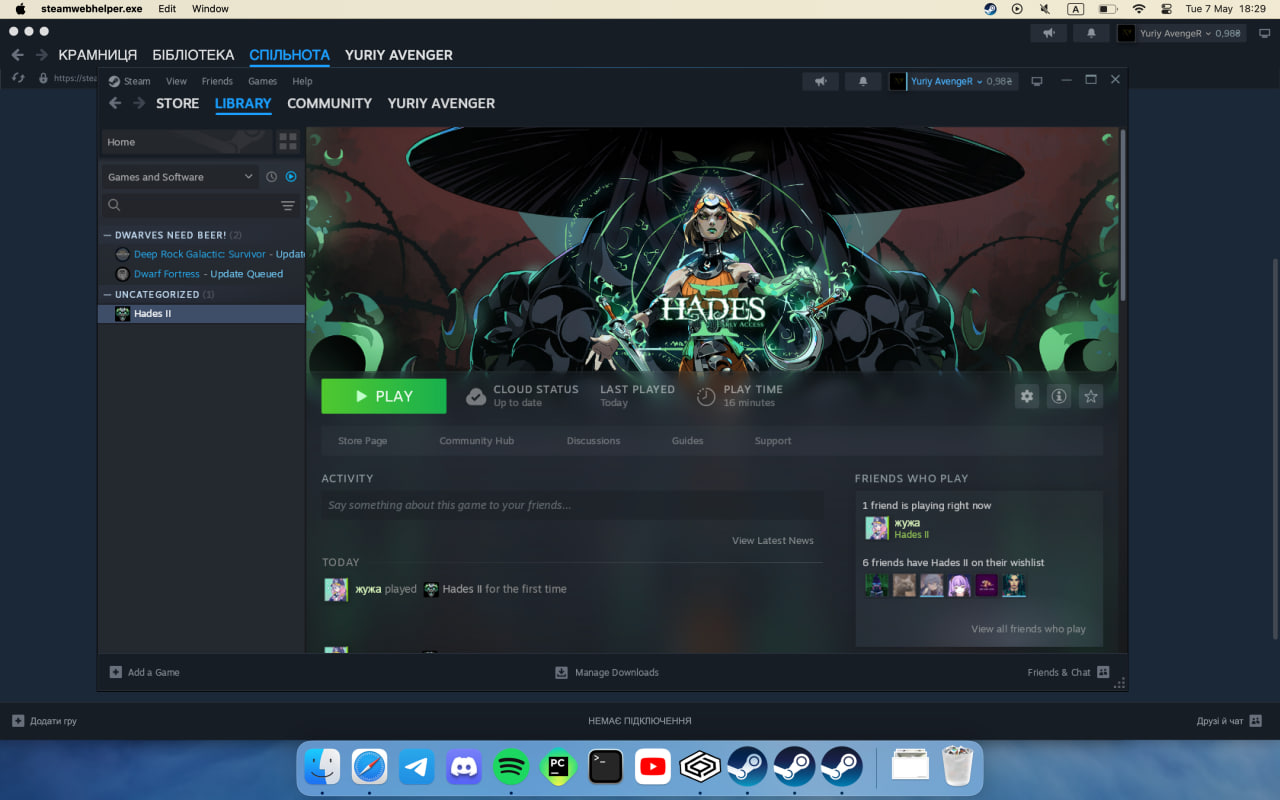Open the Discussions tab for Hades II
The width and height of the screenshot is (1280, 800).
[593, 441]
